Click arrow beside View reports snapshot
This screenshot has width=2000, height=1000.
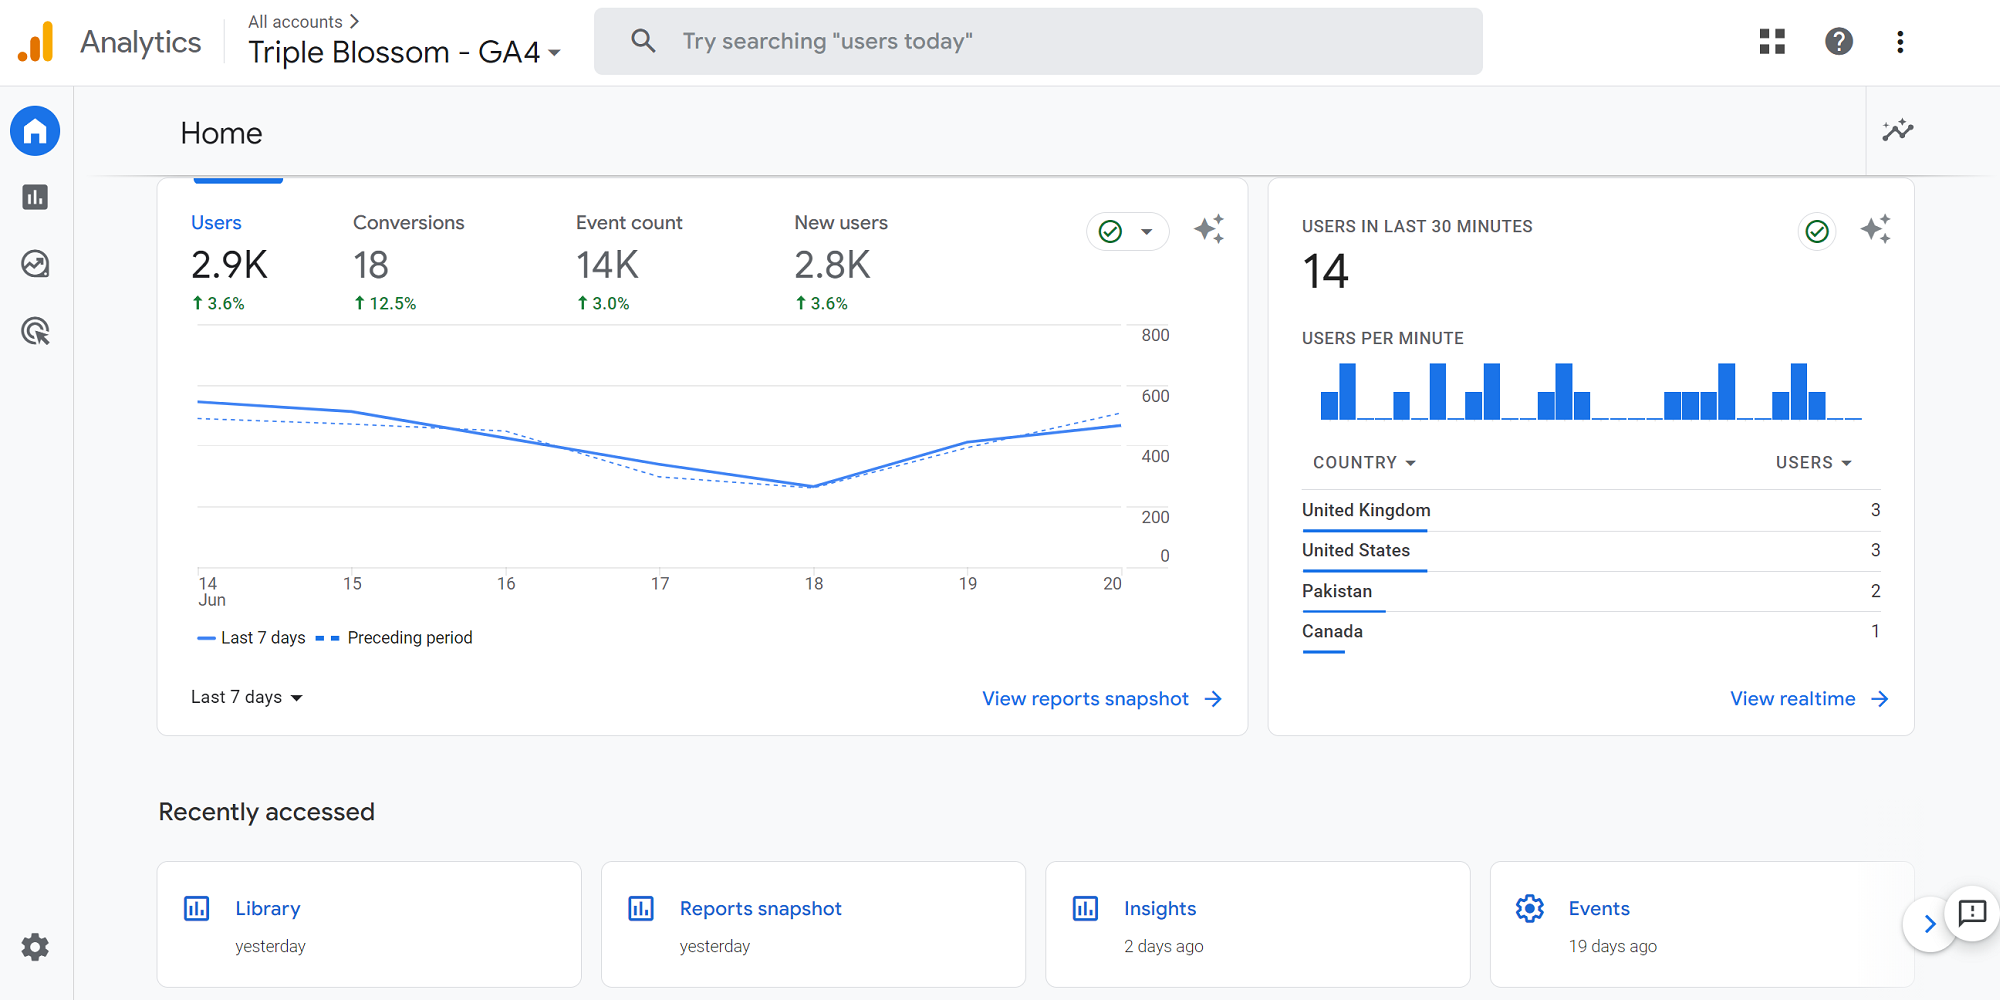coord(1213,699)
